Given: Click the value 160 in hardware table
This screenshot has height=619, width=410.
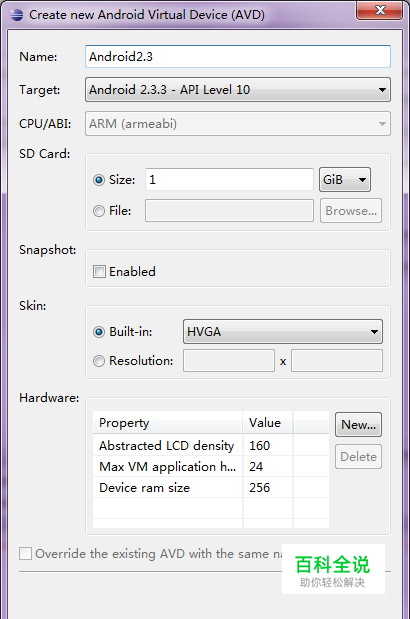Looking at the screenshot, I should click(x=260, y=446).
